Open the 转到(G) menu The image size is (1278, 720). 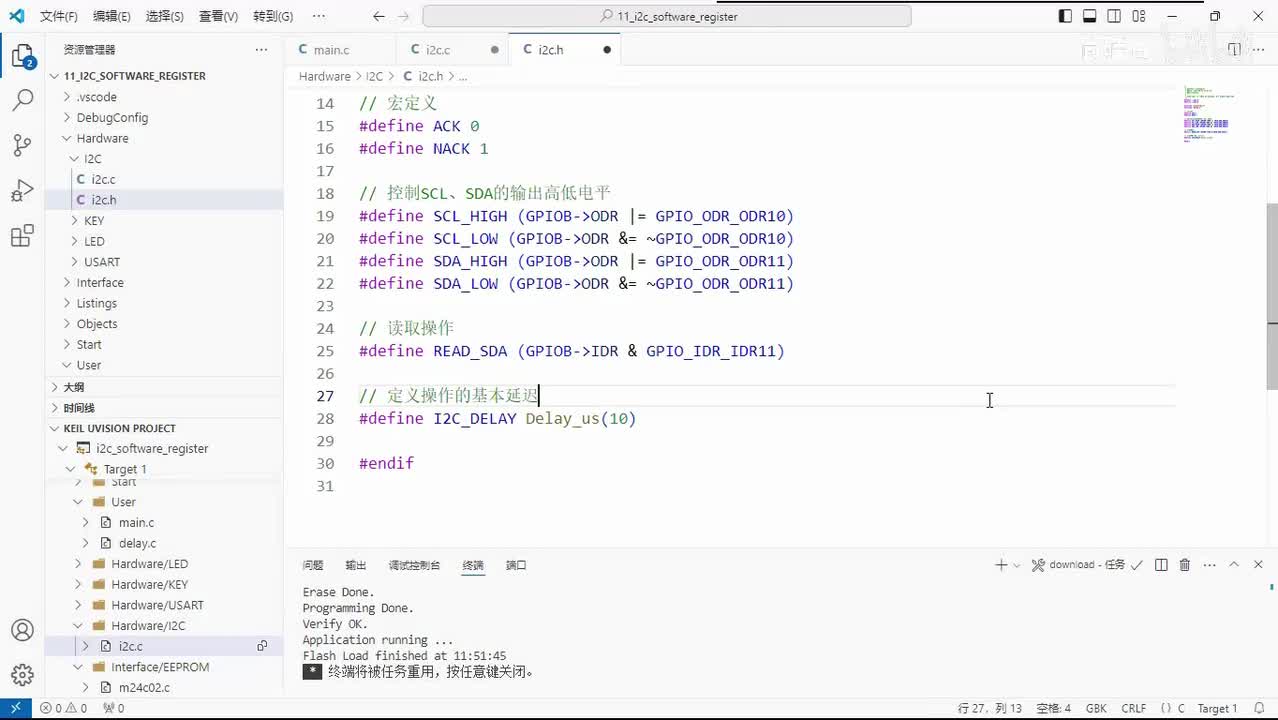click(x=273, y=16)
